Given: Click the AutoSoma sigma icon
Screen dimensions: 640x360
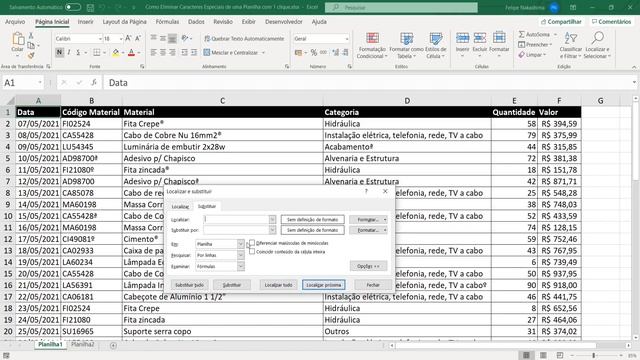Looking at the screenshot, I should coord(522,34).
